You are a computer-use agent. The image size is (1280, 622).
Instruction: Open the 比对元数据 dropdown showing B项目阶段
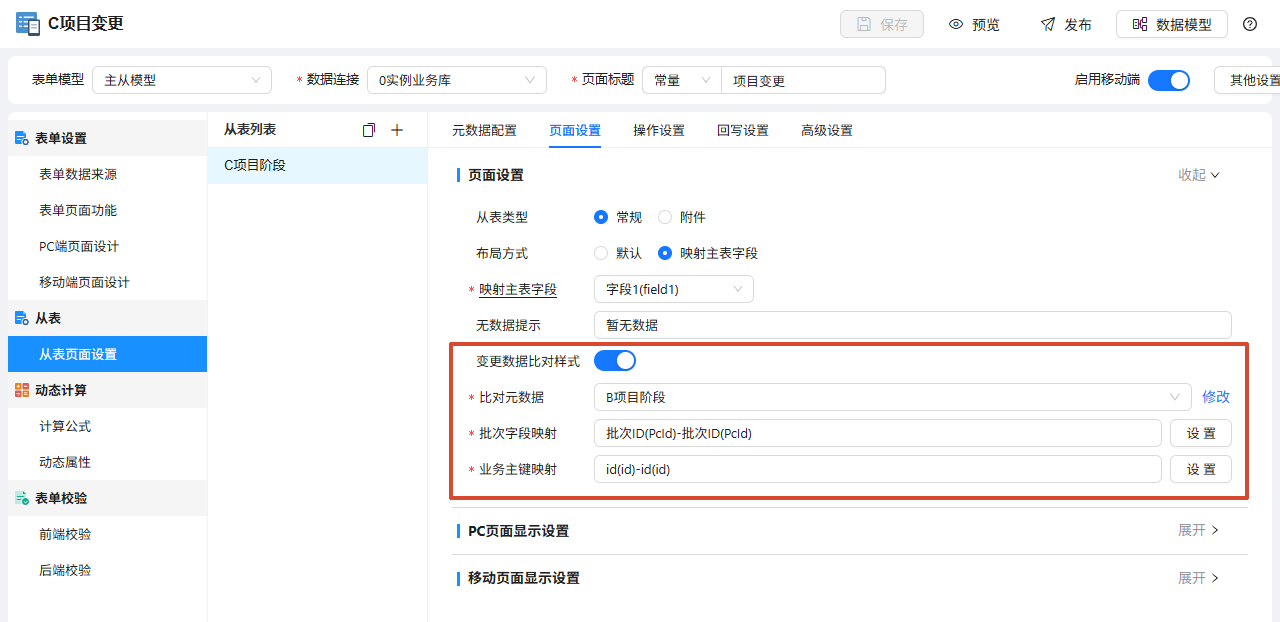pos(893,397)
